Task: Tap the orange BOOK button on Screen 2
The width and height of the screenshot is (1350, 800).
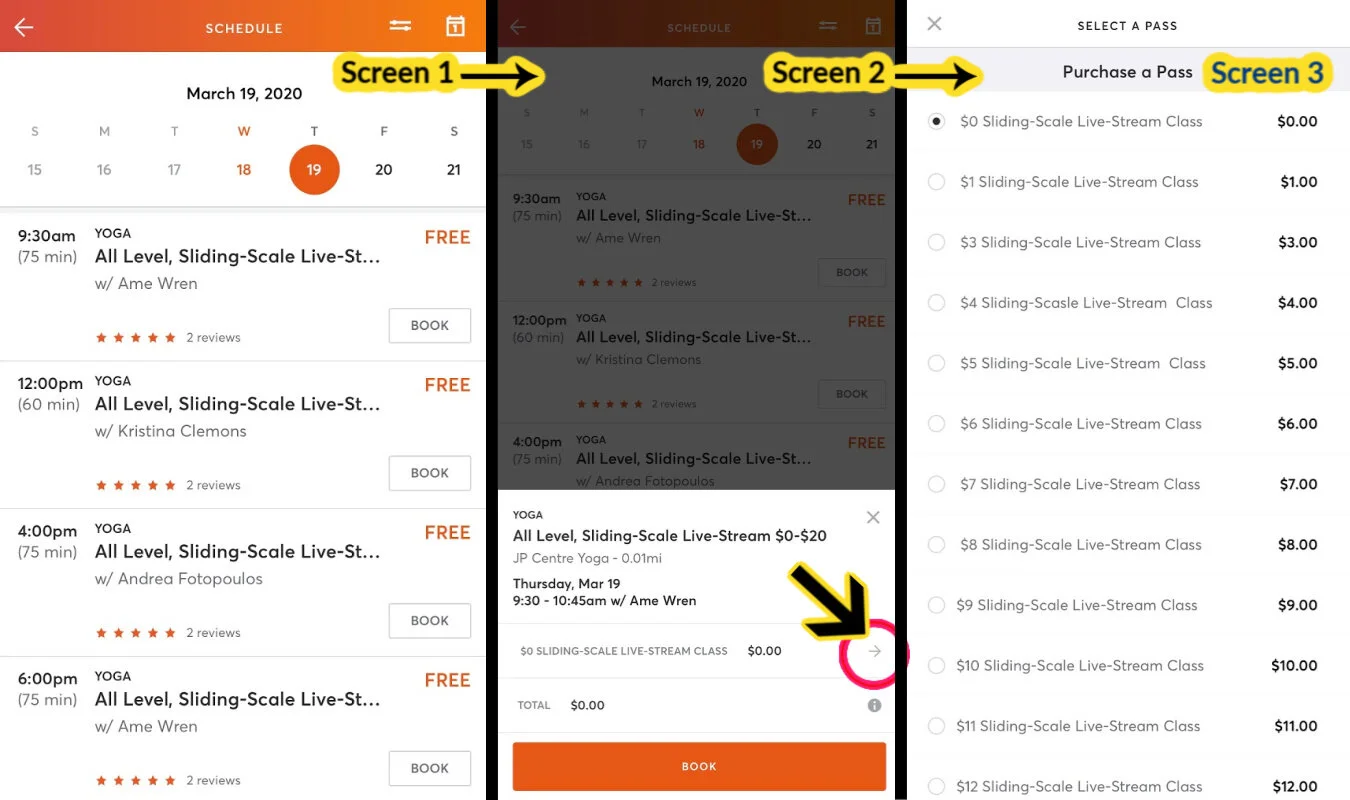Action: (699, 767)
